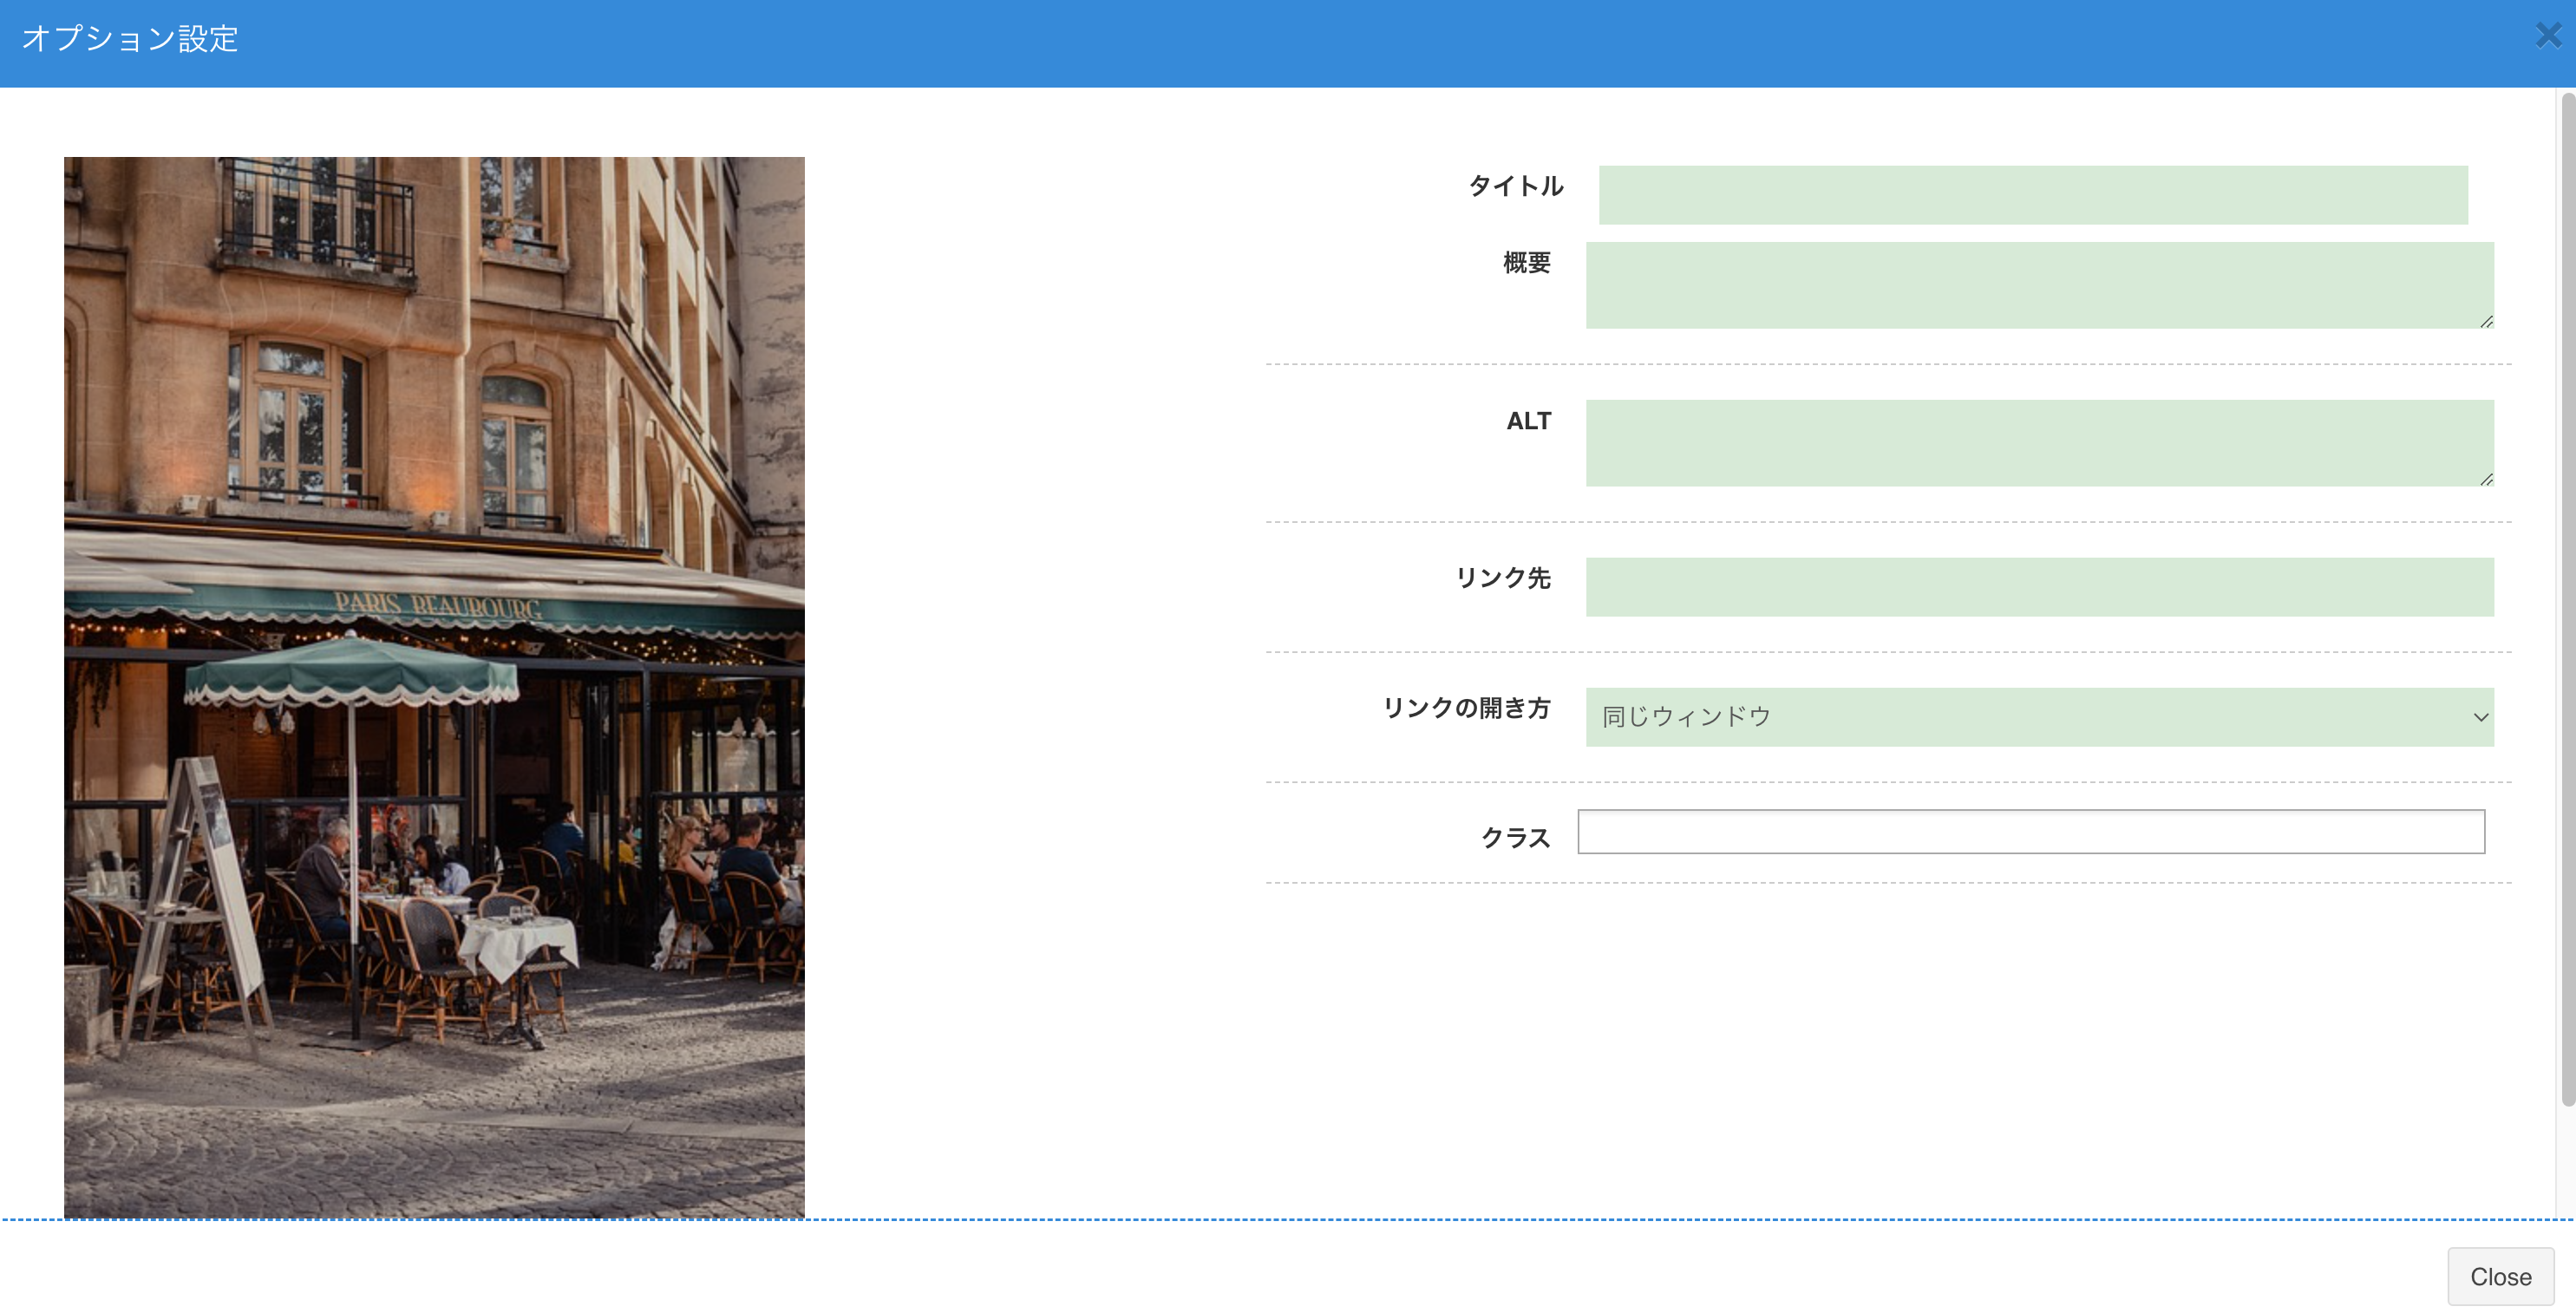Focus the 概要 text area

coord(2040,285)
